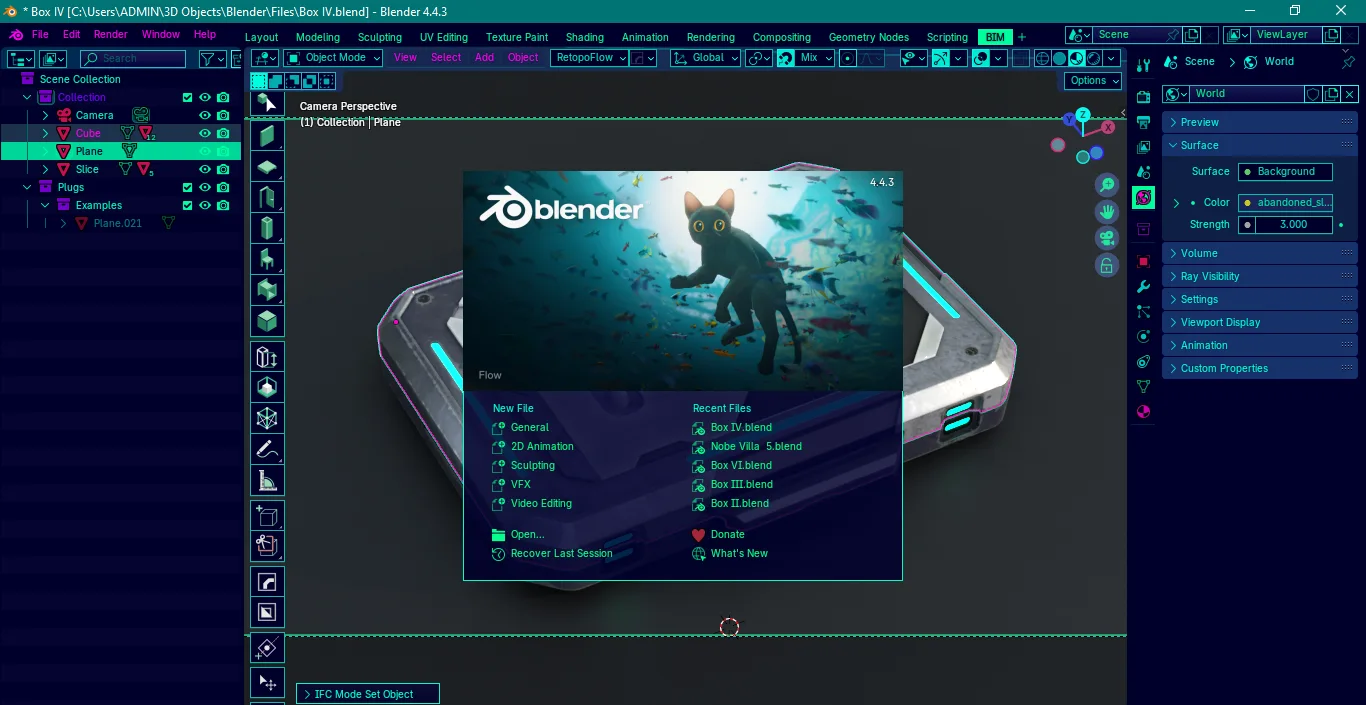Create new General file from splash
This screenshot has width=1366, height=705.
pyautogui.click(x=530, y=428)
